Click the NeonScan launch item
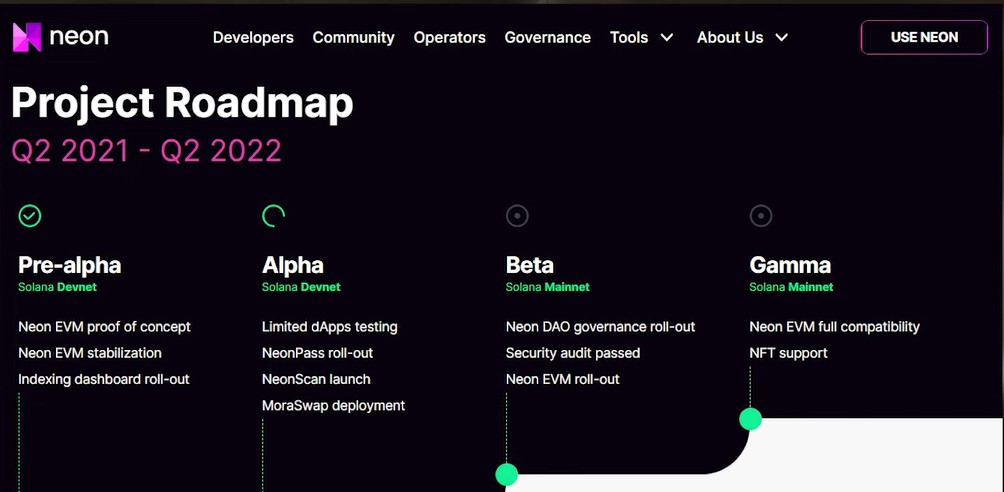Image resolution: width=1004 pixels, height=492 pixels. coord(316,379)
